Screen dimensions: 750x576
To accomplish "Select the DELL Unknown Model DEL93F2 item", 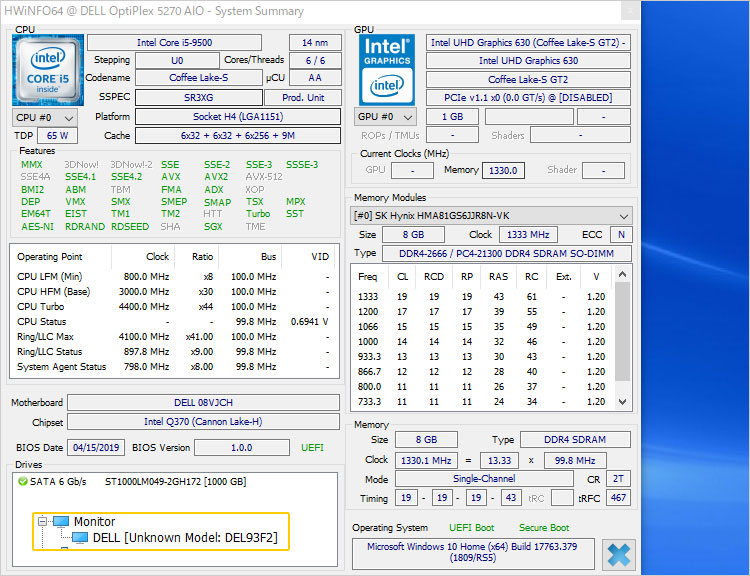I will [185, 538].
